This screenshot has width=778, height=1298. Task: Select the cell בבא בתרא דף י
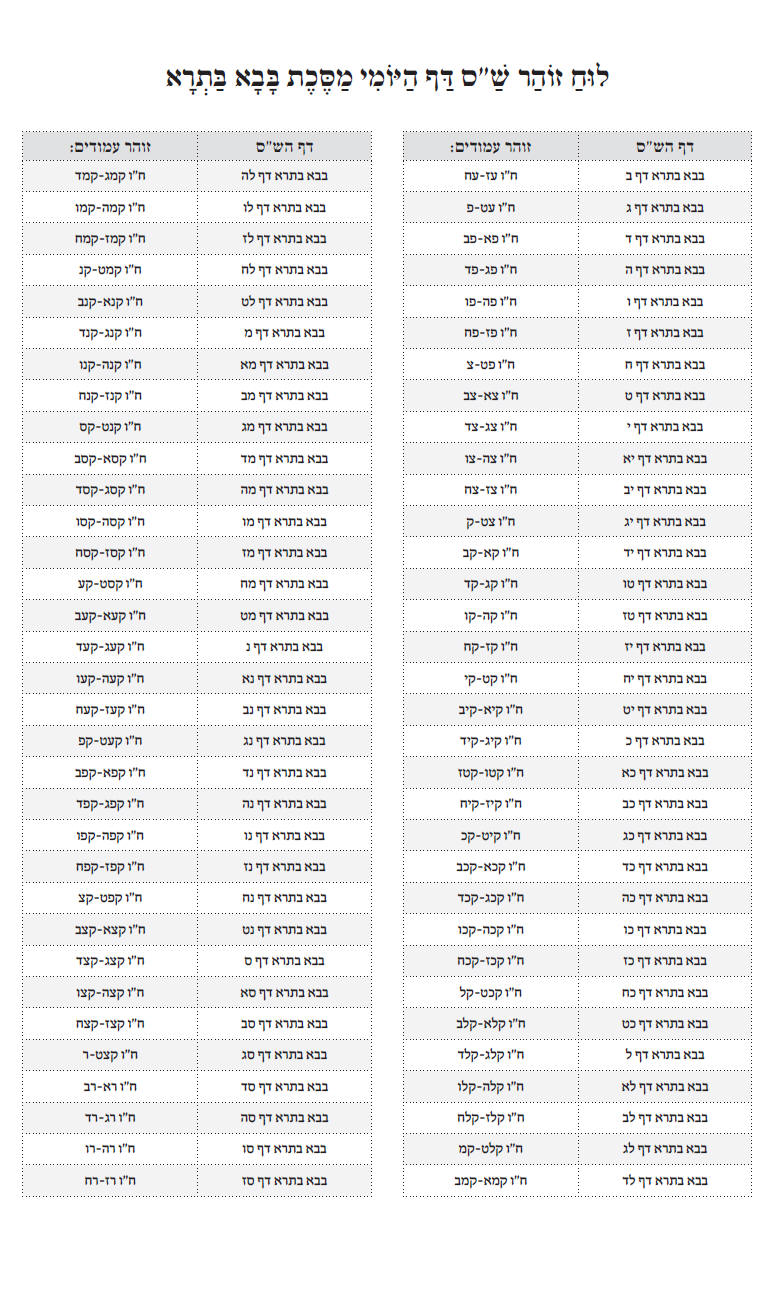(664, 427)
